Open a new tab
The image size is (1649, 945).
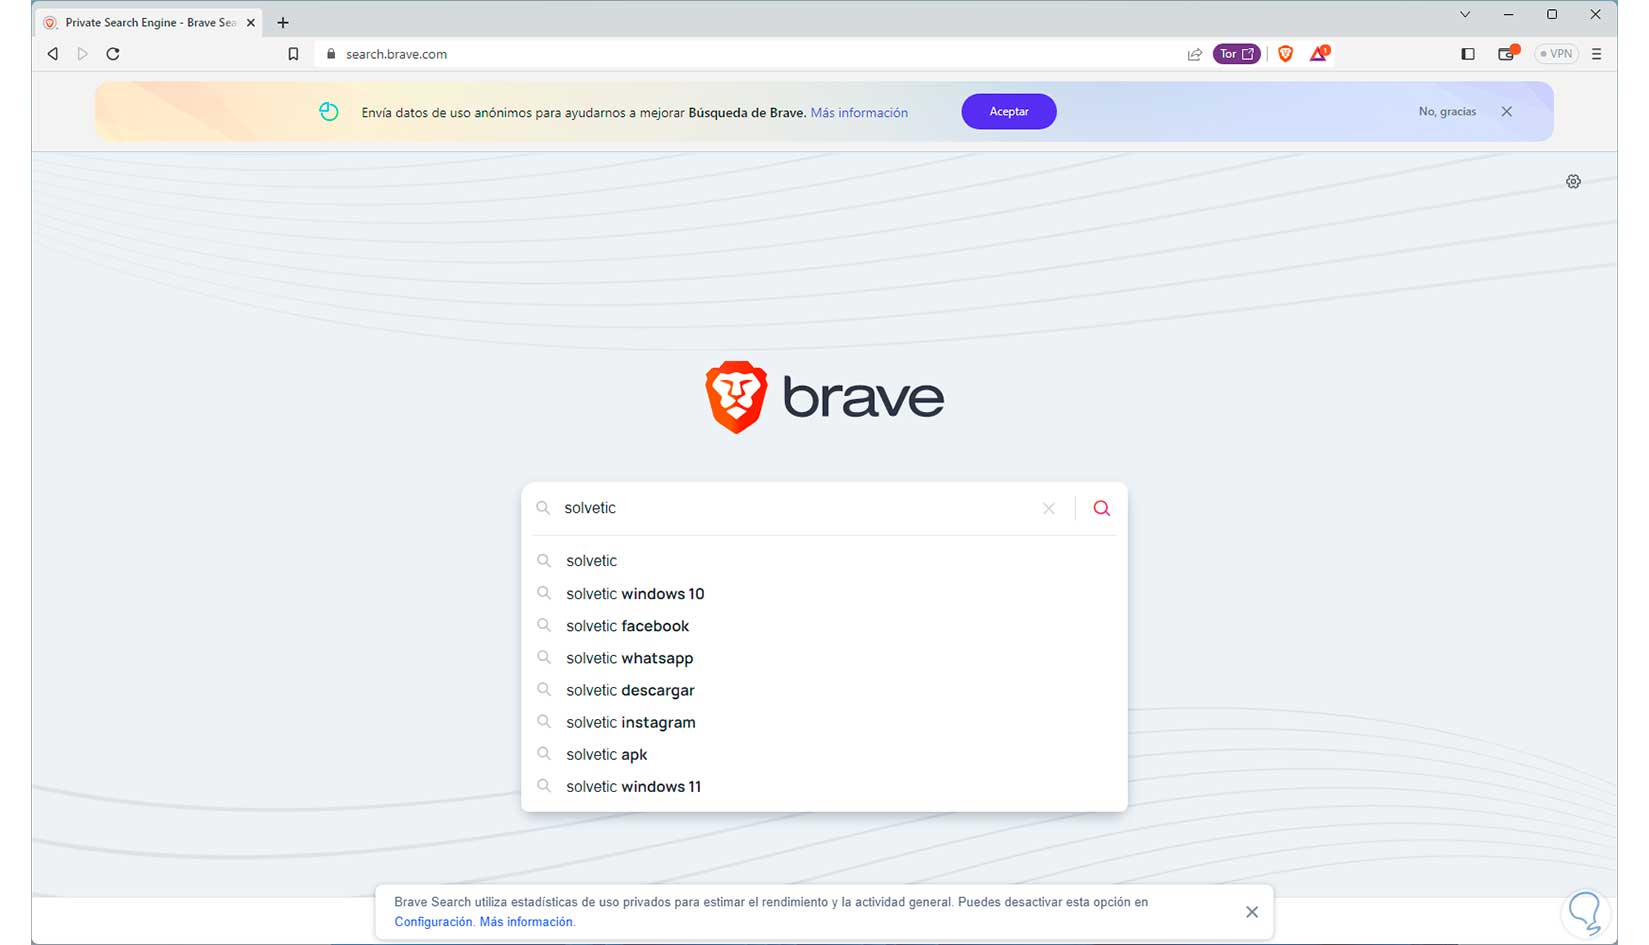(x=283, y=22)
